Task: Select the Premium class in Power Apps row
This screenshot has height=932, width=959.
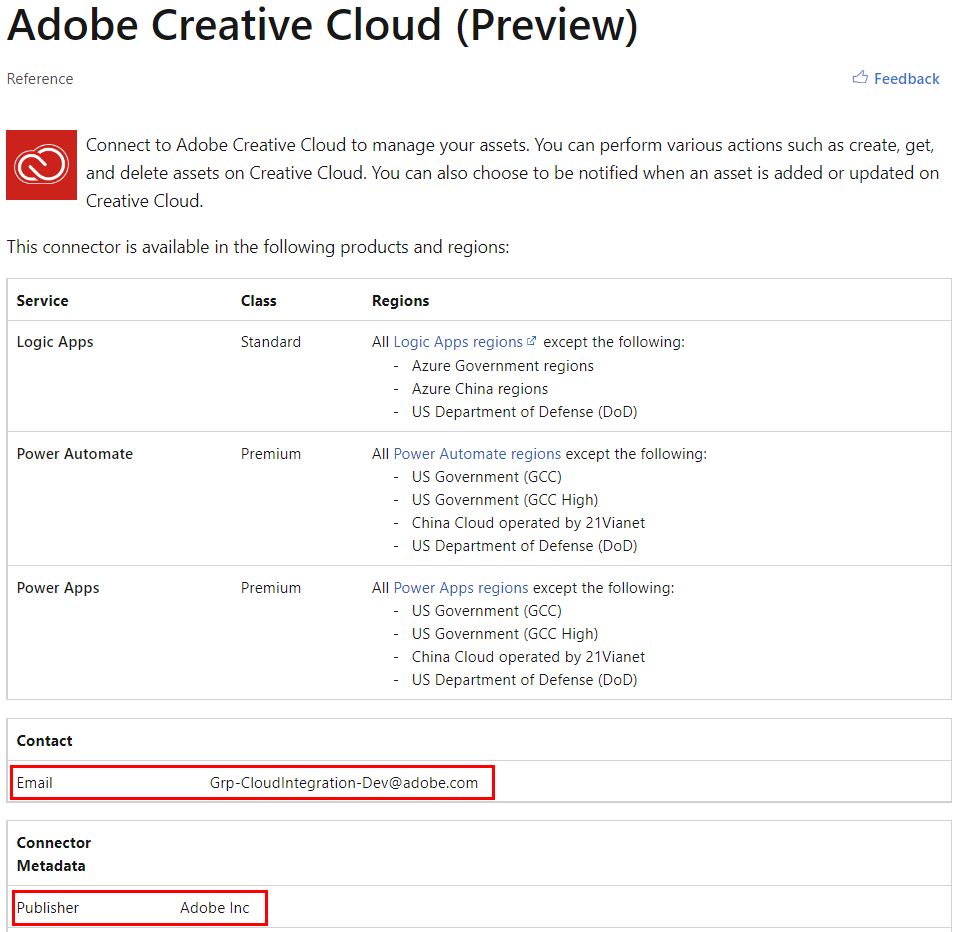Action: click(x=270, y=588)
